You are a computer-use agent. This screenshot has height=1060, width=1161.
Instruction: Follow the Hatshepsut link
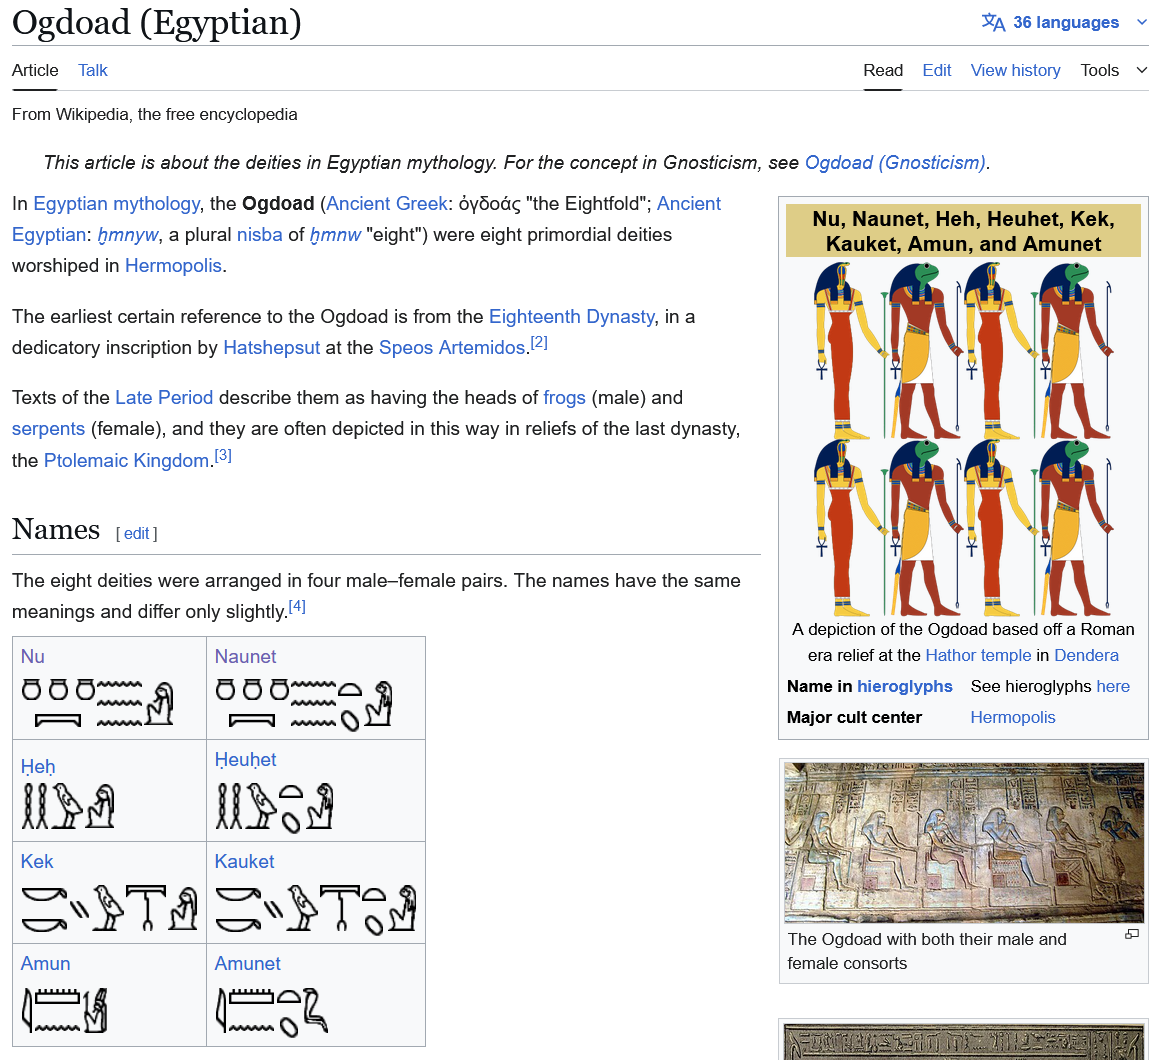point(271,347)
